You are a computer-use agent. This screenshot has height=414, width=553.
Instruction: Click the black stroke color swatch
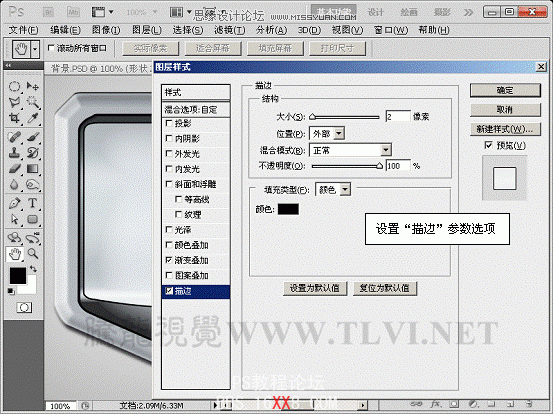[288, 209]
